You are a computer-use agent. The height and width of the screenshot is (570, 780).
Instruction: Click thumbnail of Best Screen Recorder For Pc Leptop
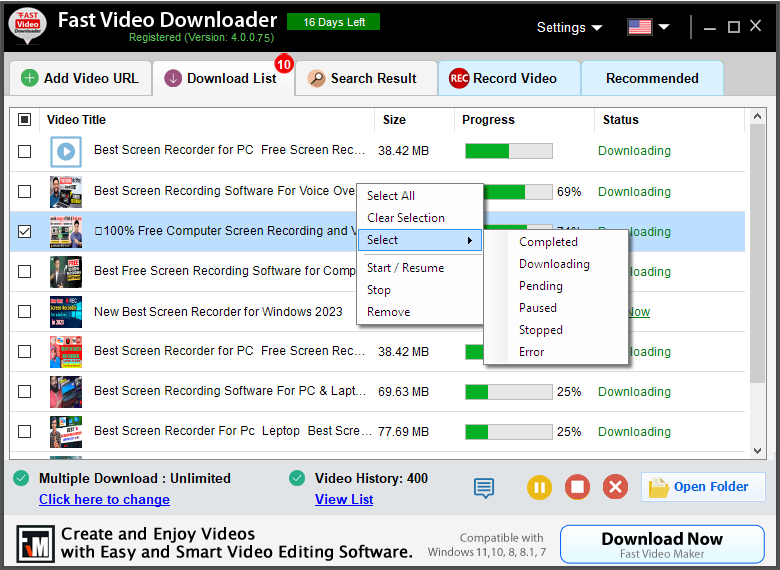tap(66, 432)
